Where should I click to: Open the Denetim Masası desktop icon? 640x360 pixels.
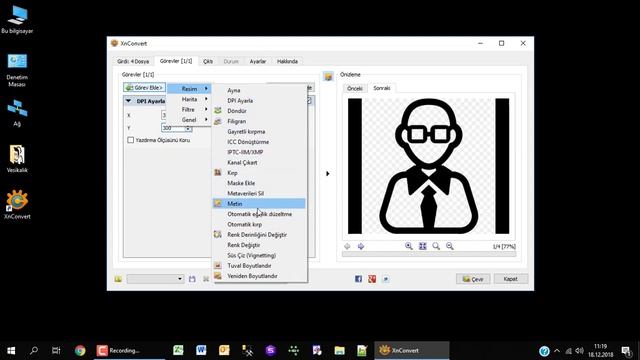click(17, 69)
